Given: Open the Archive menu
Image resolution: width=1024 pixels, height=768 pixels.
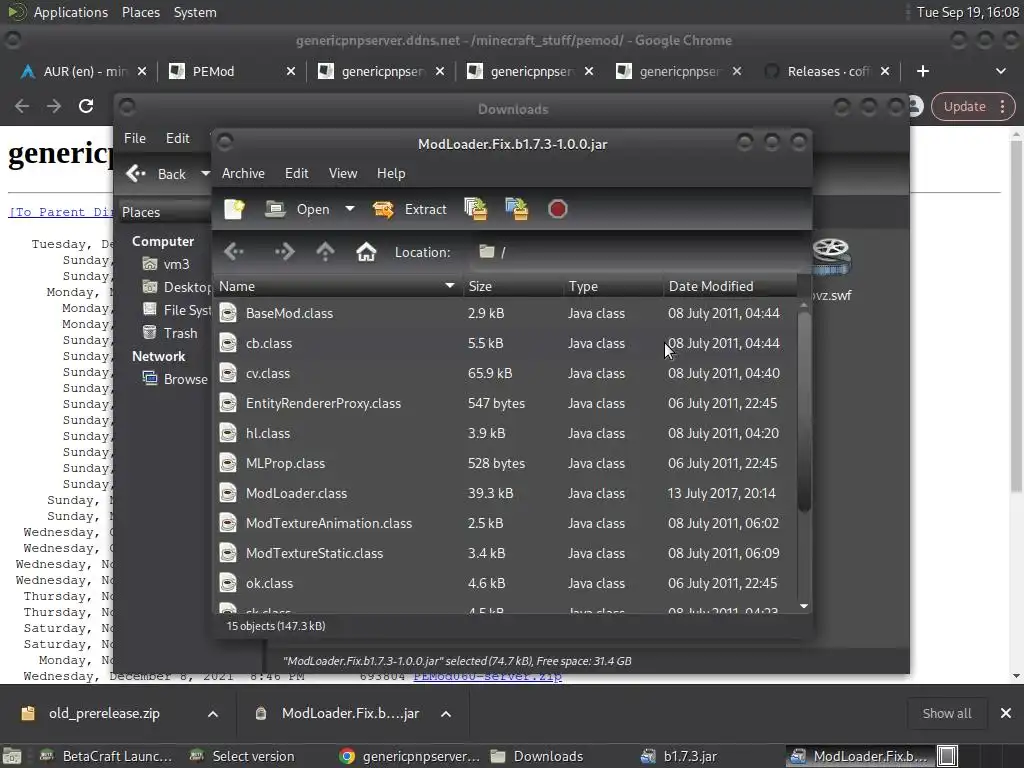Looking at the screenshot, I should tap(243, 173).
